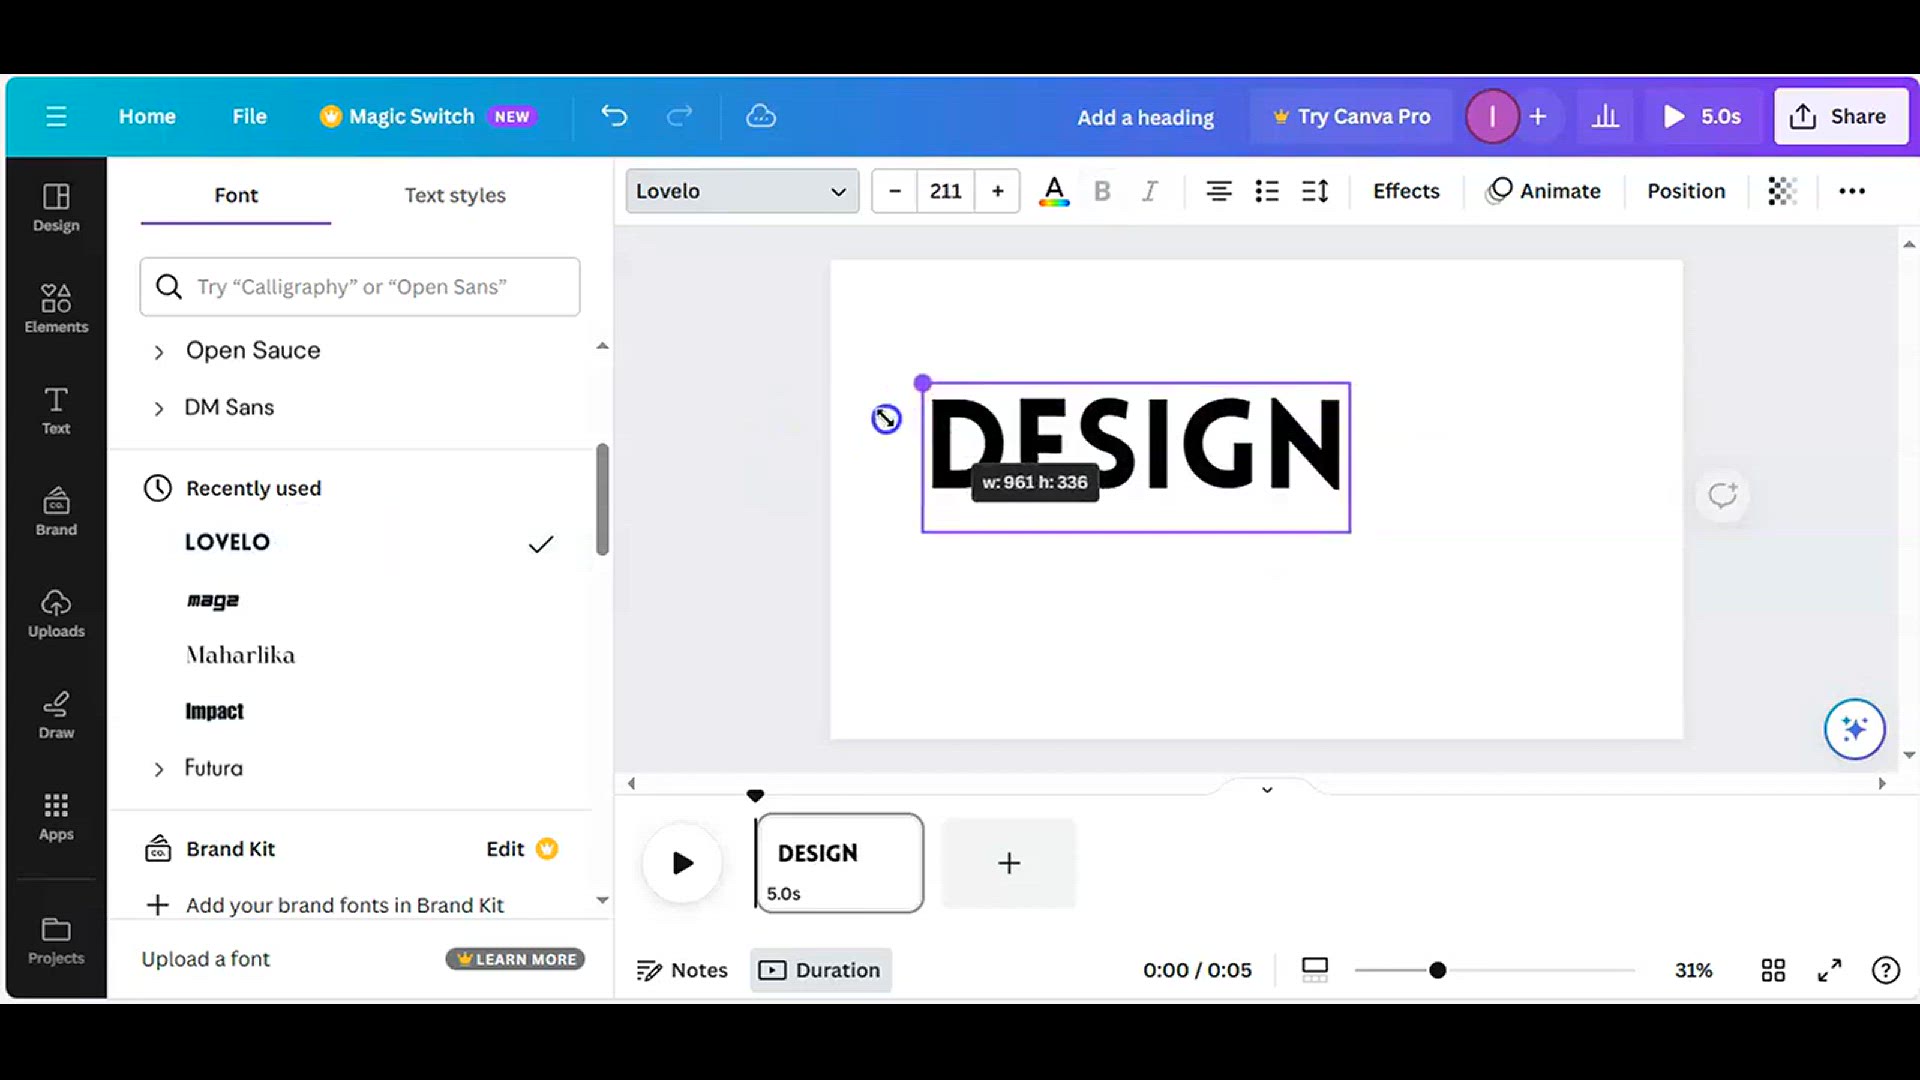Collapse the timeline with chevron
Viewport: 1920px width, 1080px height.
[x=1267, y=789]
